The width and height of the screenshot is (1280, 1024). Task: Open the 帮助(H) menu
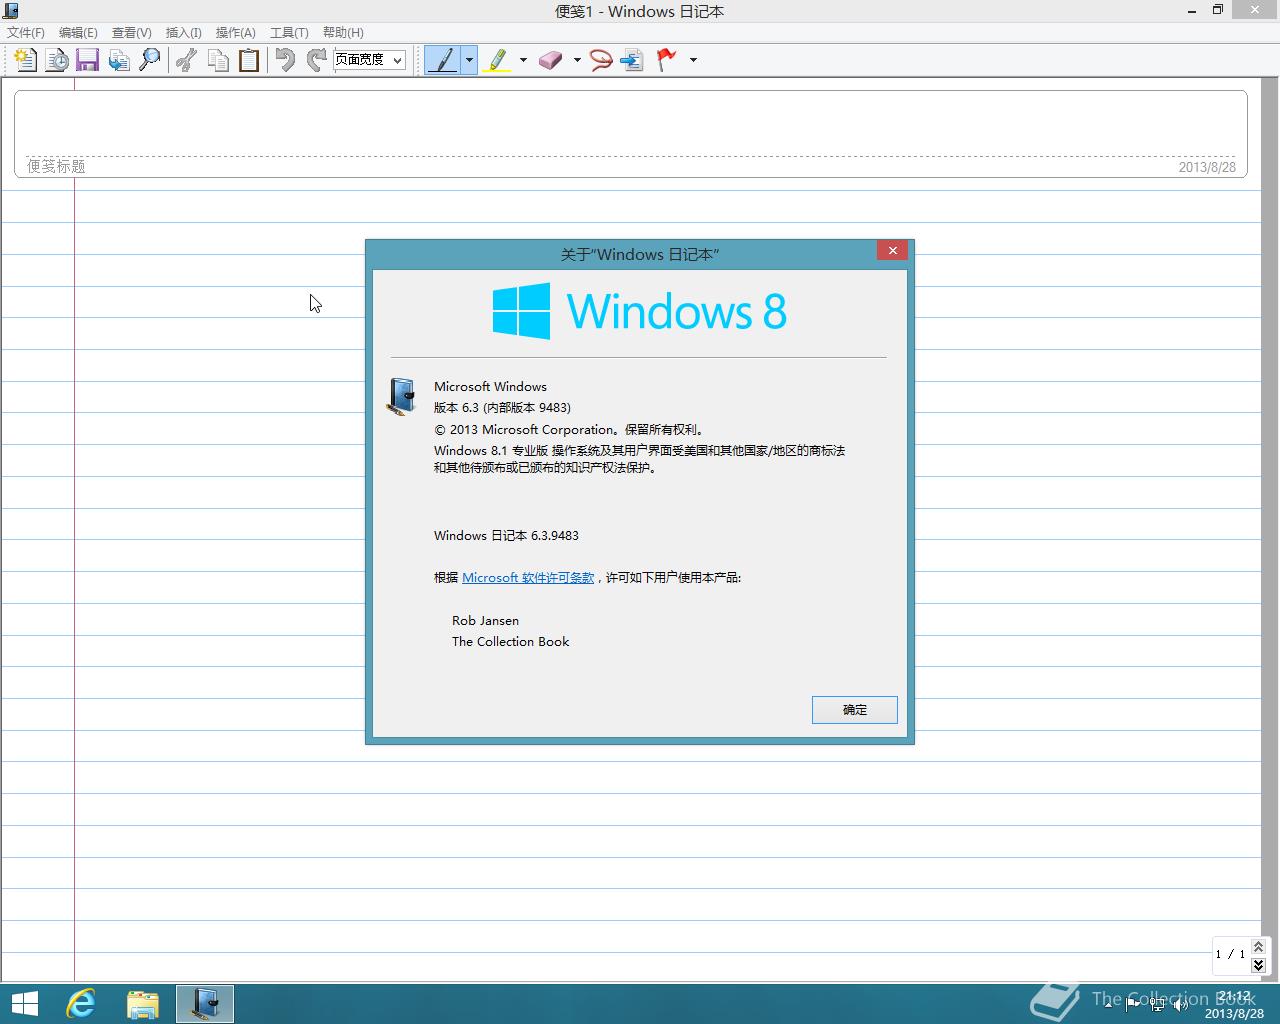pos(343,33)
